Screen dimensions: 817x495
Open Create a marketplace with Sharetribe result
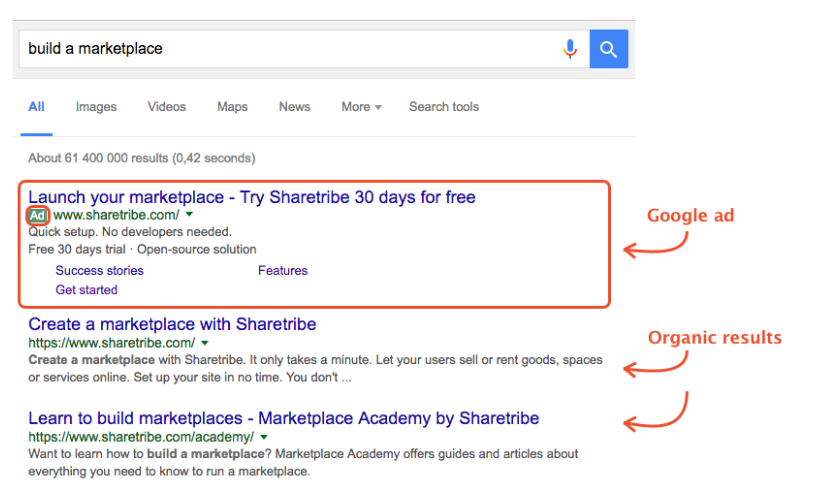[172, 324]
